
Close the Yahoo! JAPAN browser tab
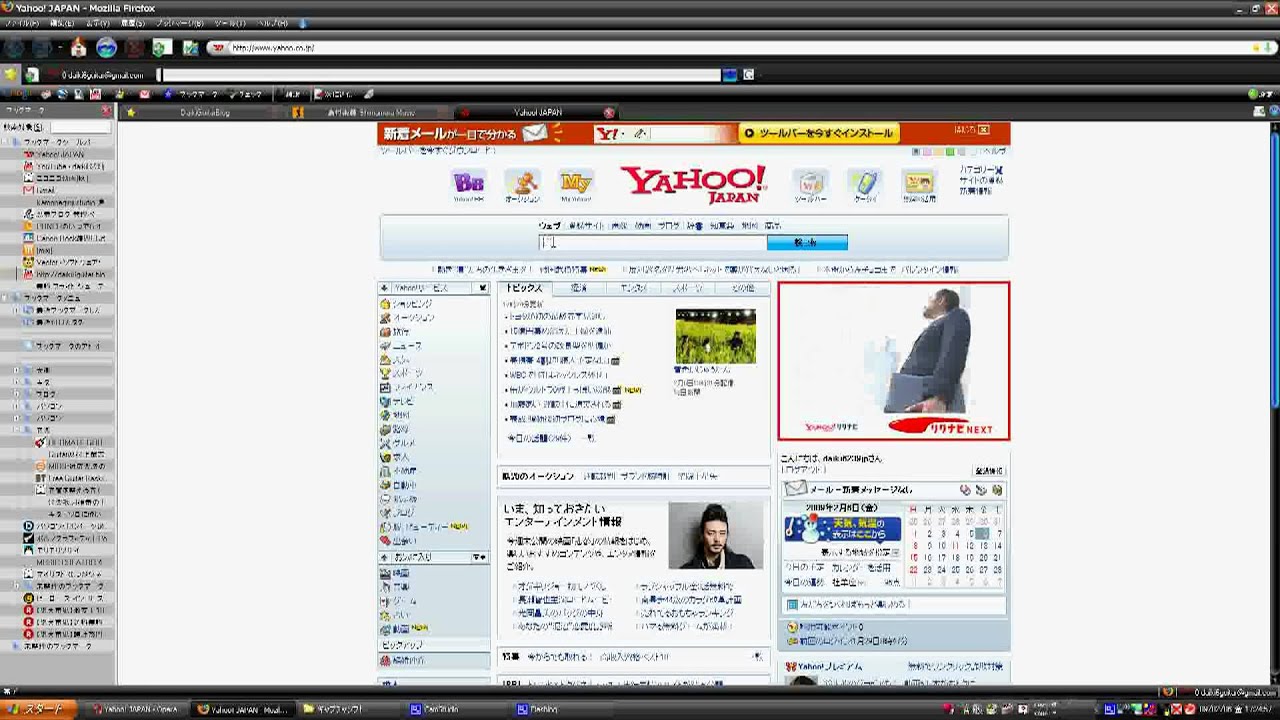pos(609,113)
